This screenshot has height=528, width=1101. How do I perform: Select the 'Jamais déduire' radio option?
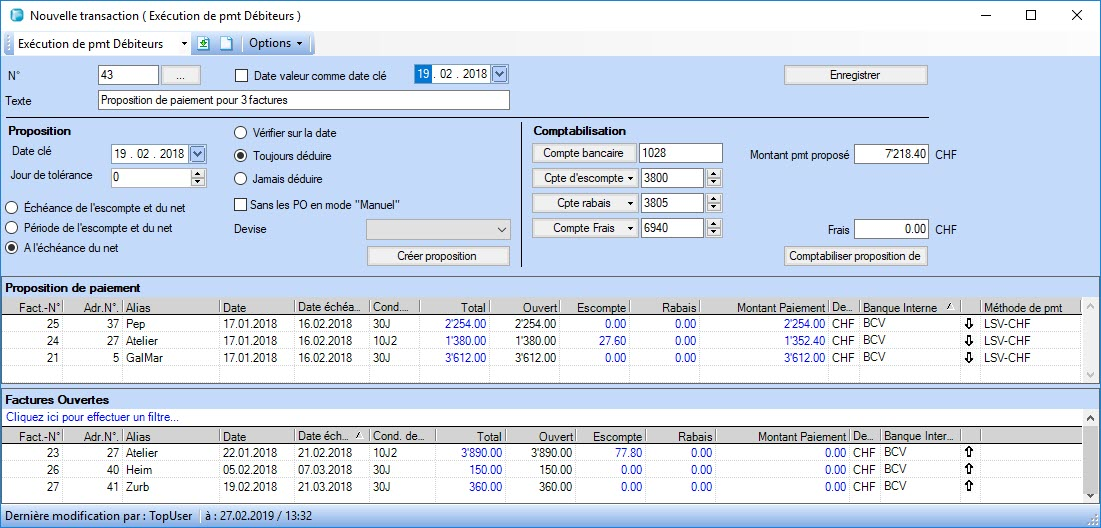pos(241,179)
